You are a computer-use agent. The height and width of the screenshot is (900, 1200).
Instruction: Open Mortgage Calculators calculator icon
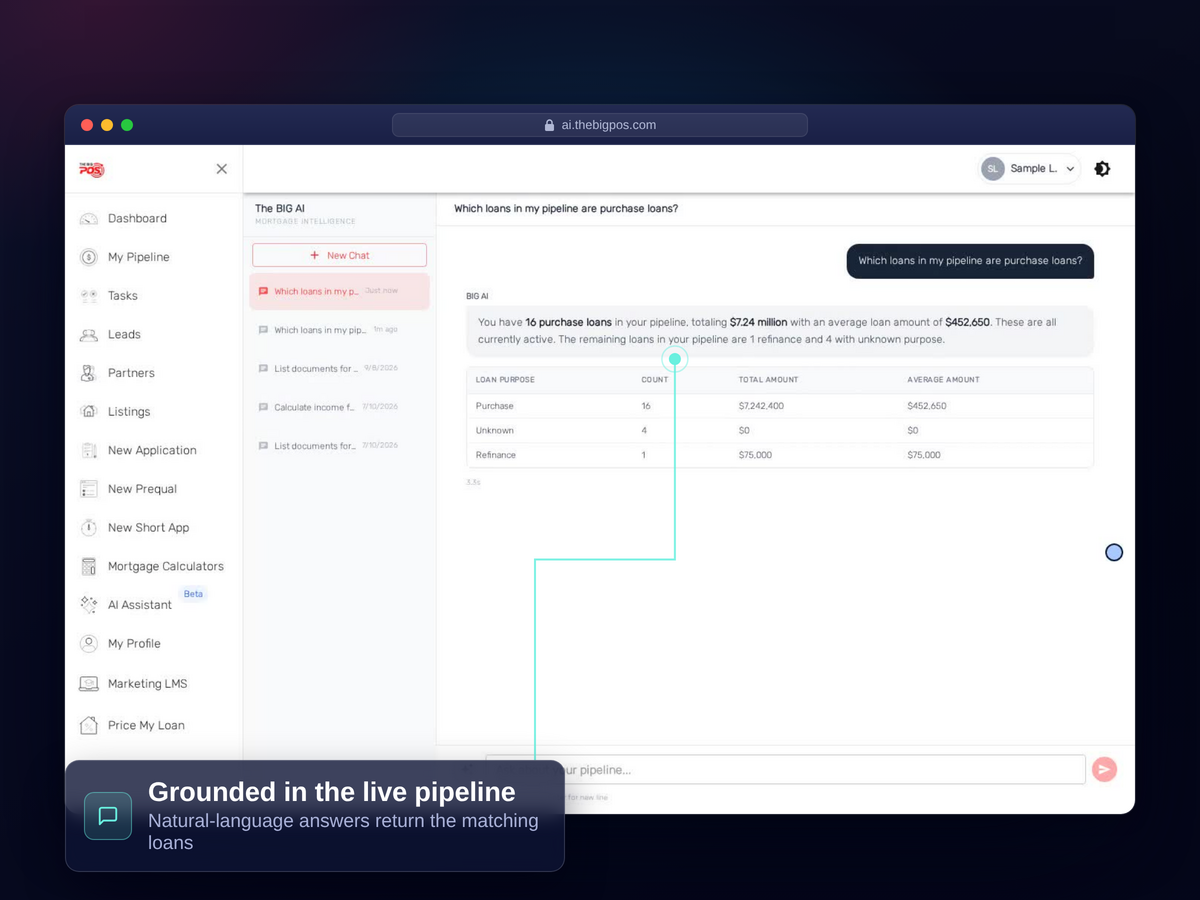pos(89,566)
